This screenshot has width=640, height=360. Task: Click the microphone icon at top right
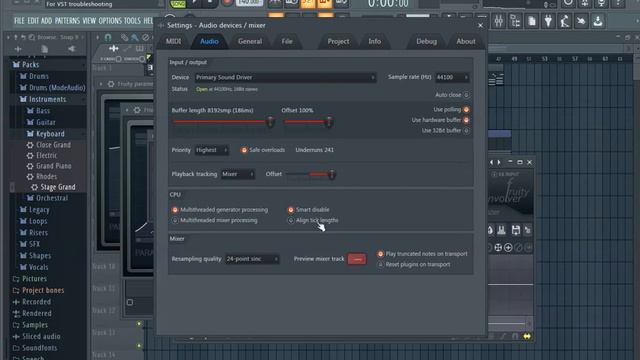coord(601,4)
